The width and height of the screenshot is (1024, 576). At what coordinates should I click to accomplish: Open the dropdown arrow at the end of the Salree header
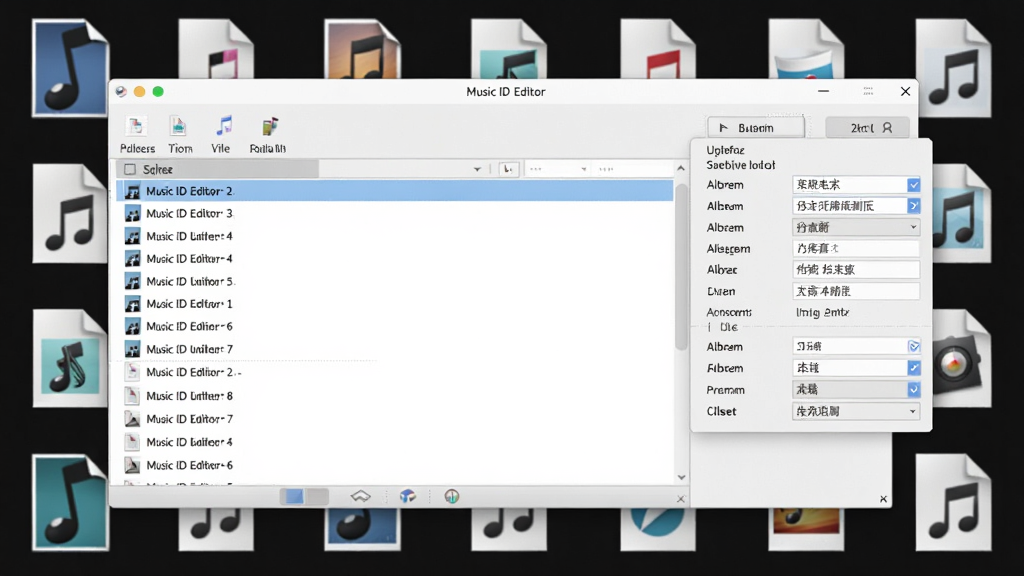tap(477, 170)
